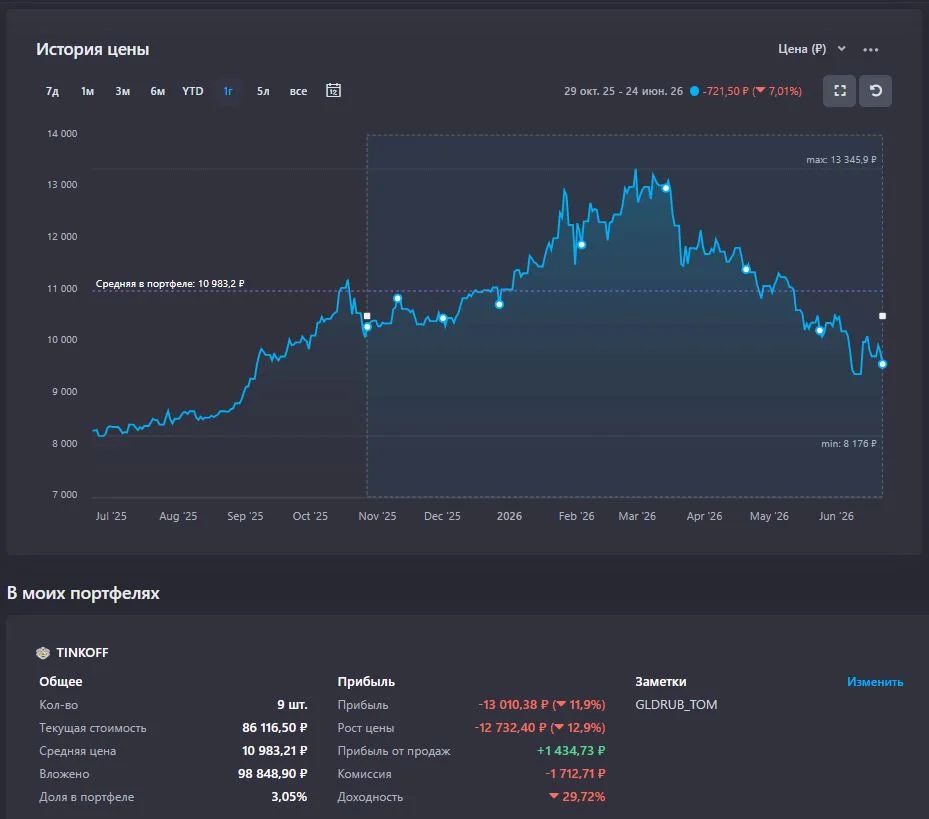Click the trade marker at the March peak

pyautogui.click(x=666, y=188)
